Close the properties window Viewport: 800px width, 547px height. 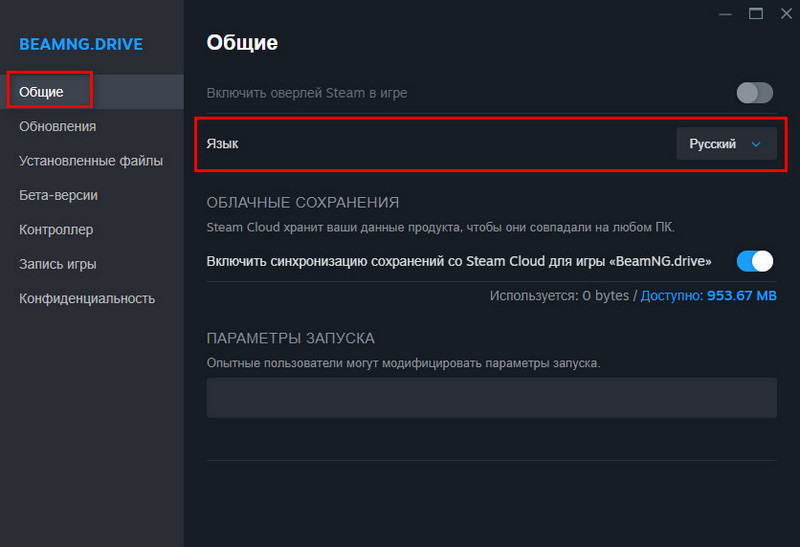pos(786,14)
